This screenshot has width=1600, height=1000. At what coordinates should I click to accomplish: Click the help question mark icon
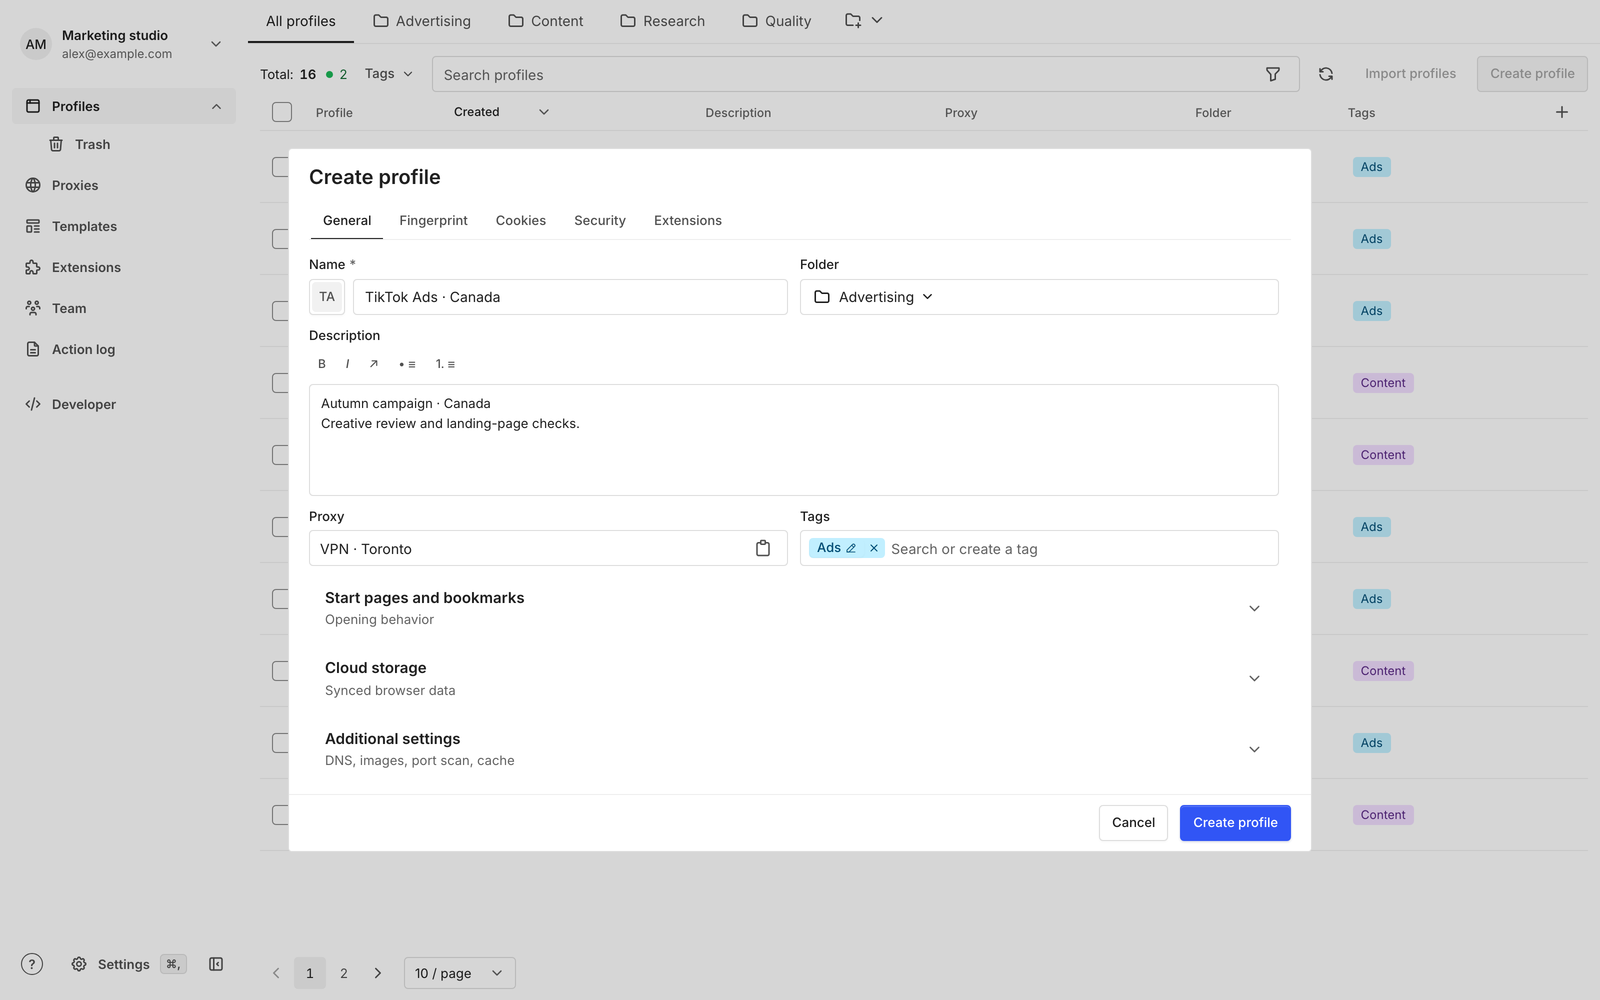(32, 964)
